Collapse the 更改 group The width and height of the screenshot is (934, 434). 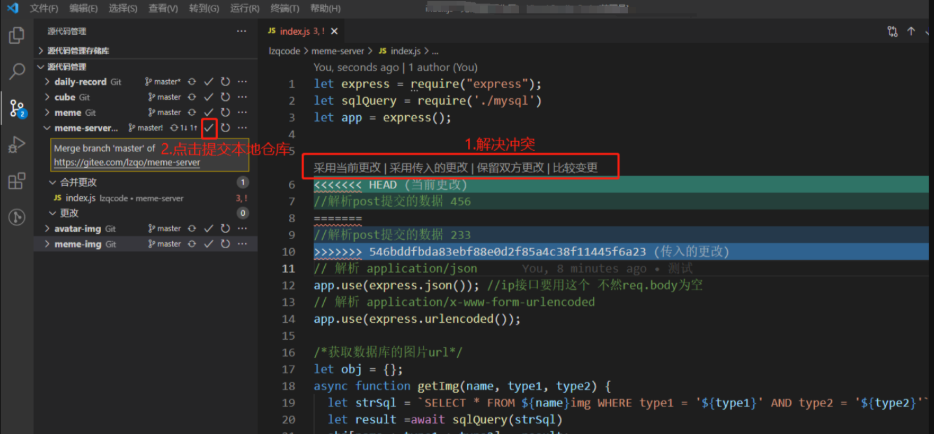tap(52, 213)
